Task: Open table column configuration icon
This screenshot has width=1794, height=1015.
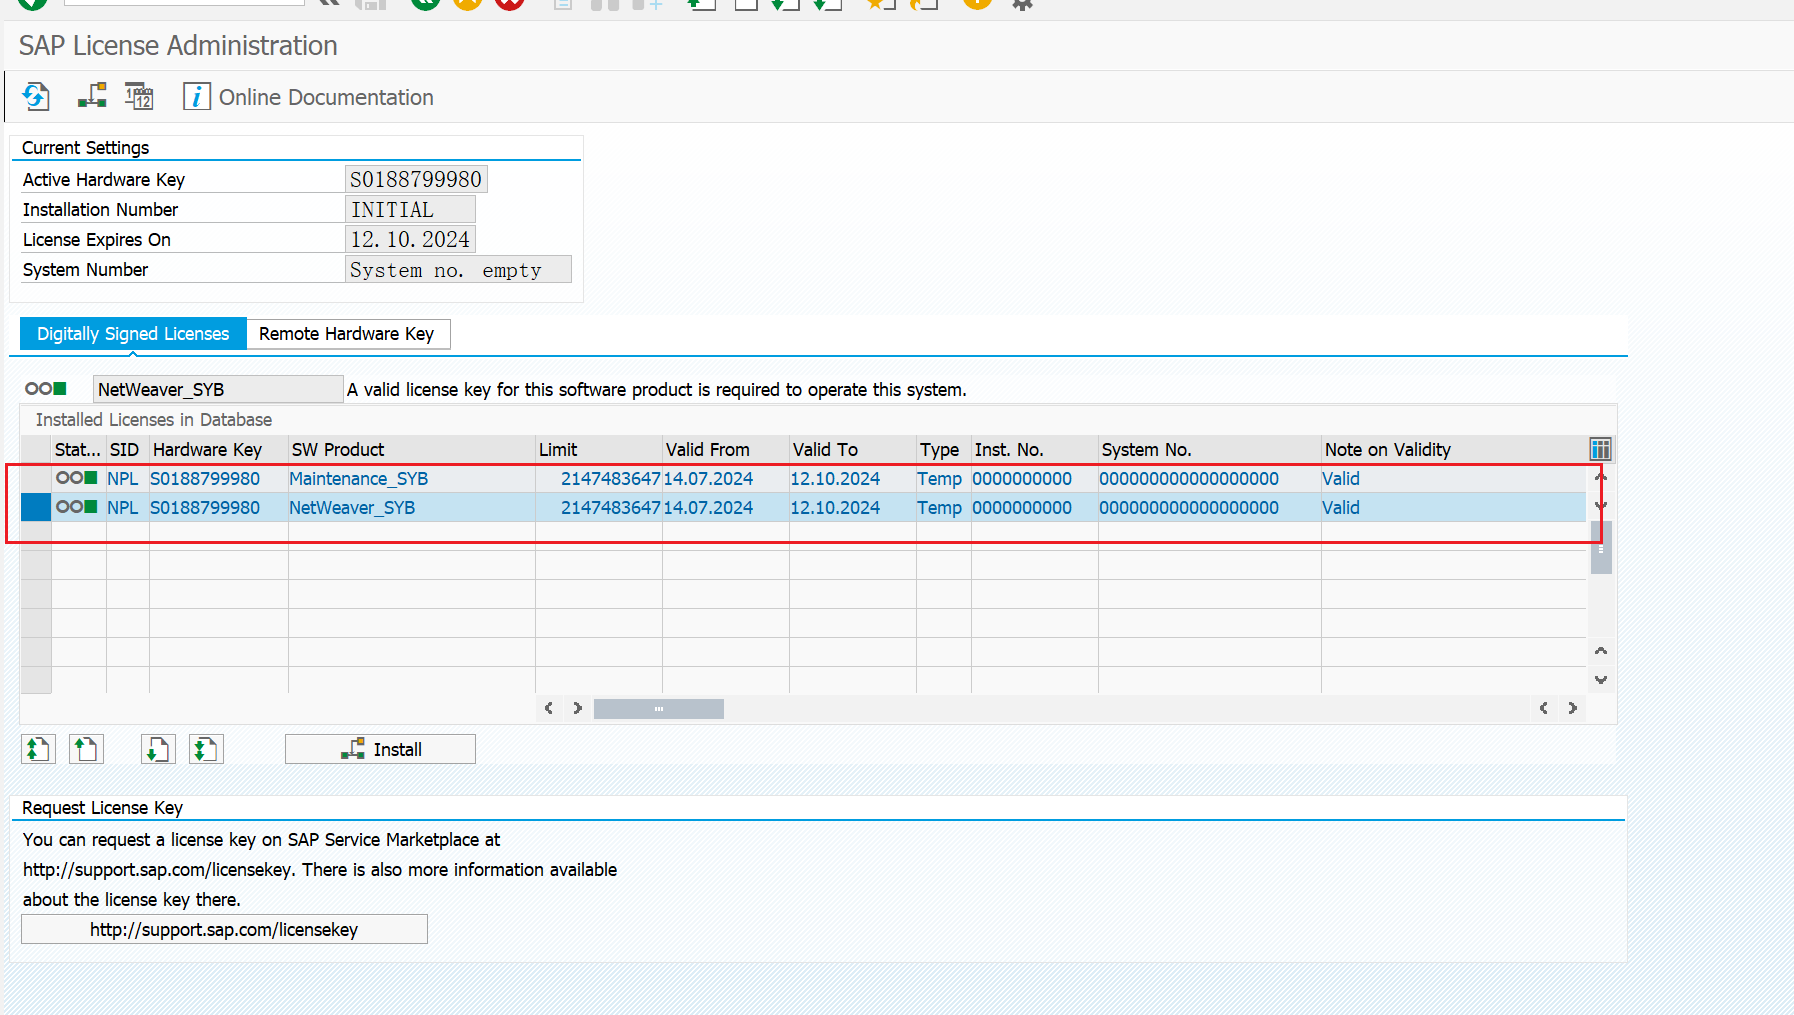Action: tap(1600, 449)
